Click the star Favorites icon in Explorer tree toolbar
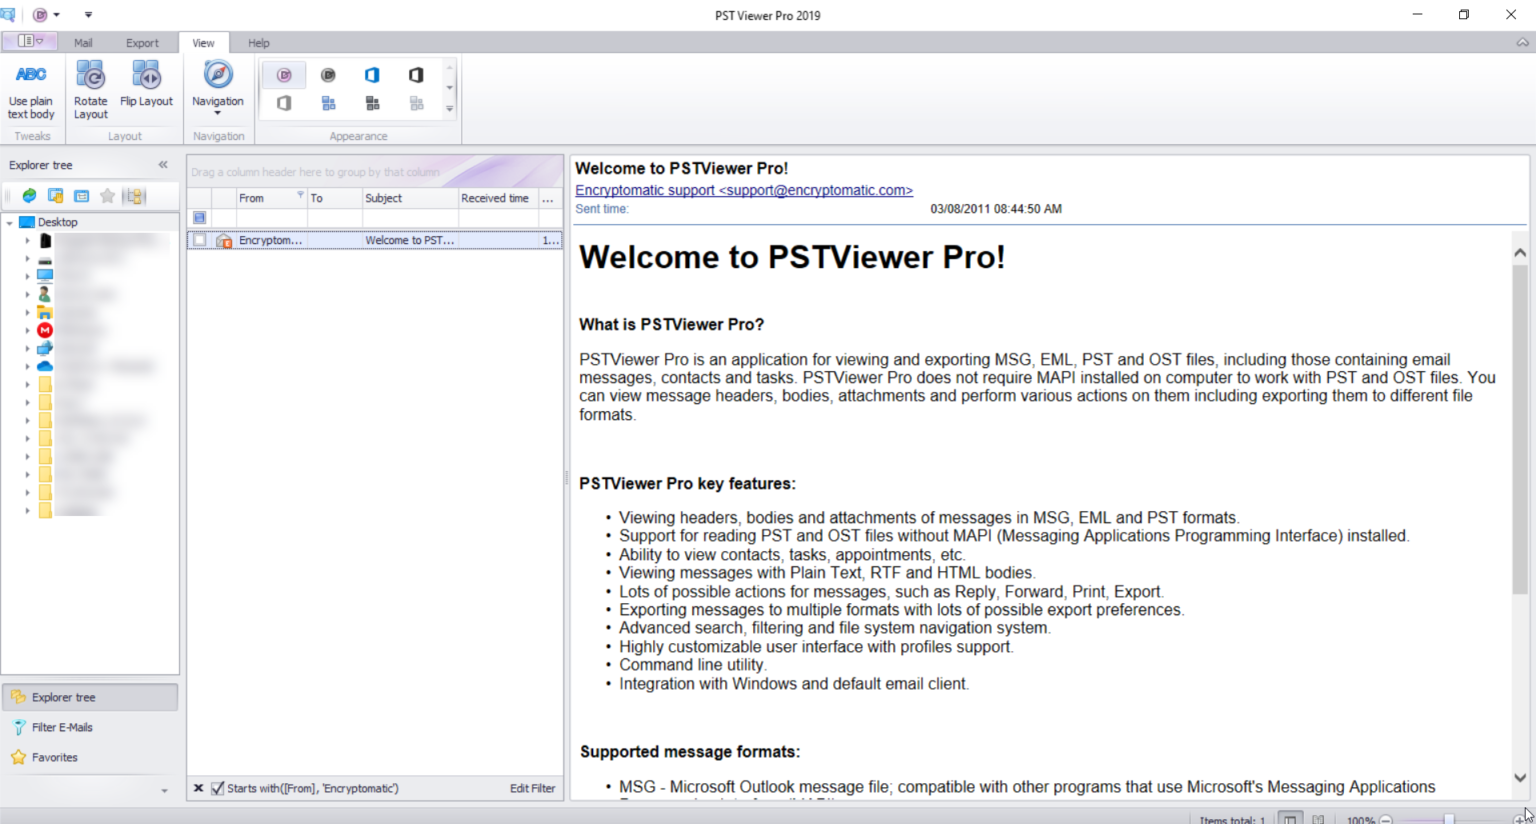The width and height of the screenshot is (1536, 824). (x=107, y=196)
